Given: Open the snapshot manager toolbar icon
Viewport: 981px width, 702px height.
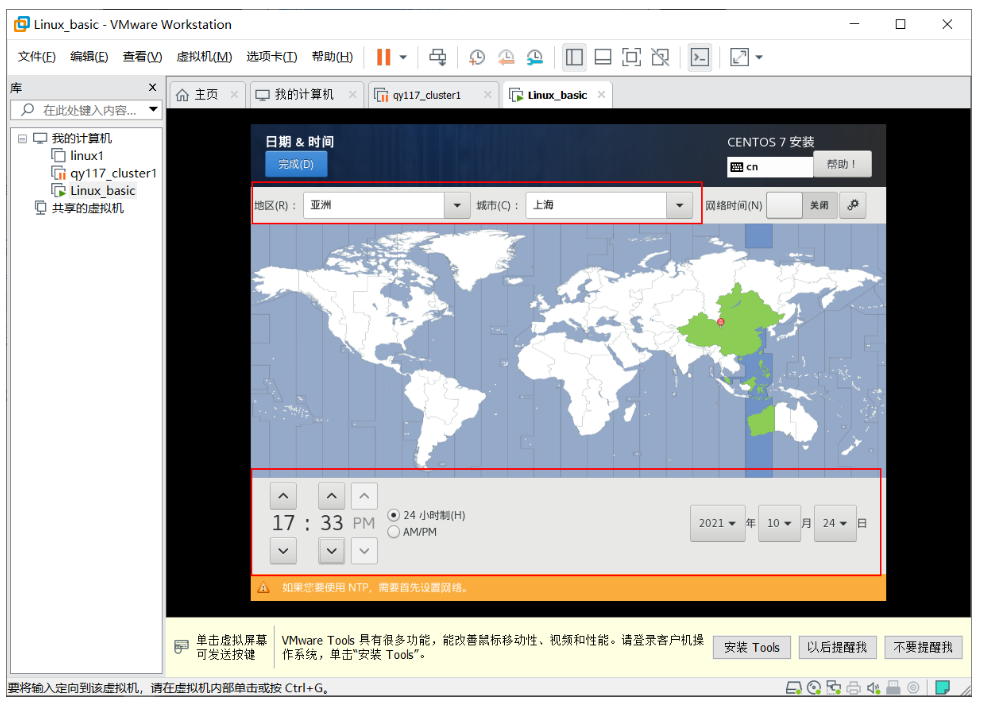Looking at the screenshot, I should pos(534,58).
